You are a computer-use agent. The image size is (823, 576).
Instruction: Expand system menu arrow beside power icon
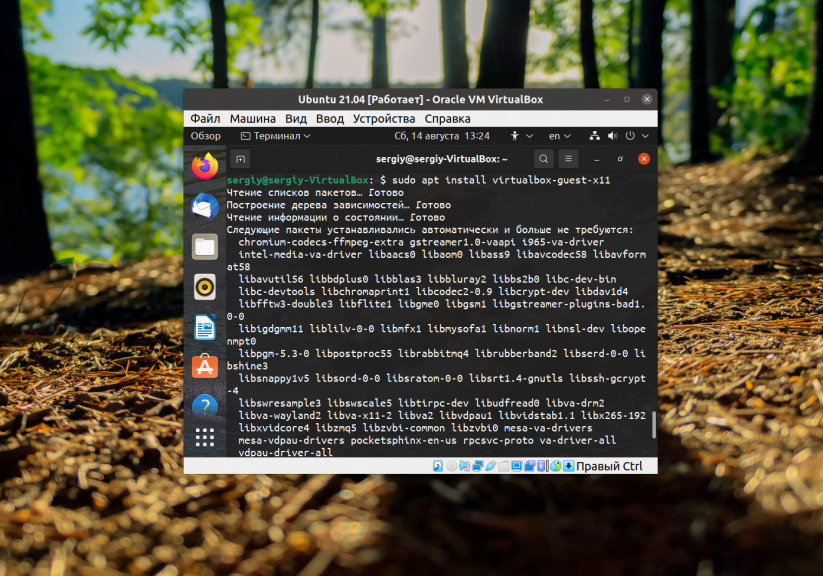[645, 136]
